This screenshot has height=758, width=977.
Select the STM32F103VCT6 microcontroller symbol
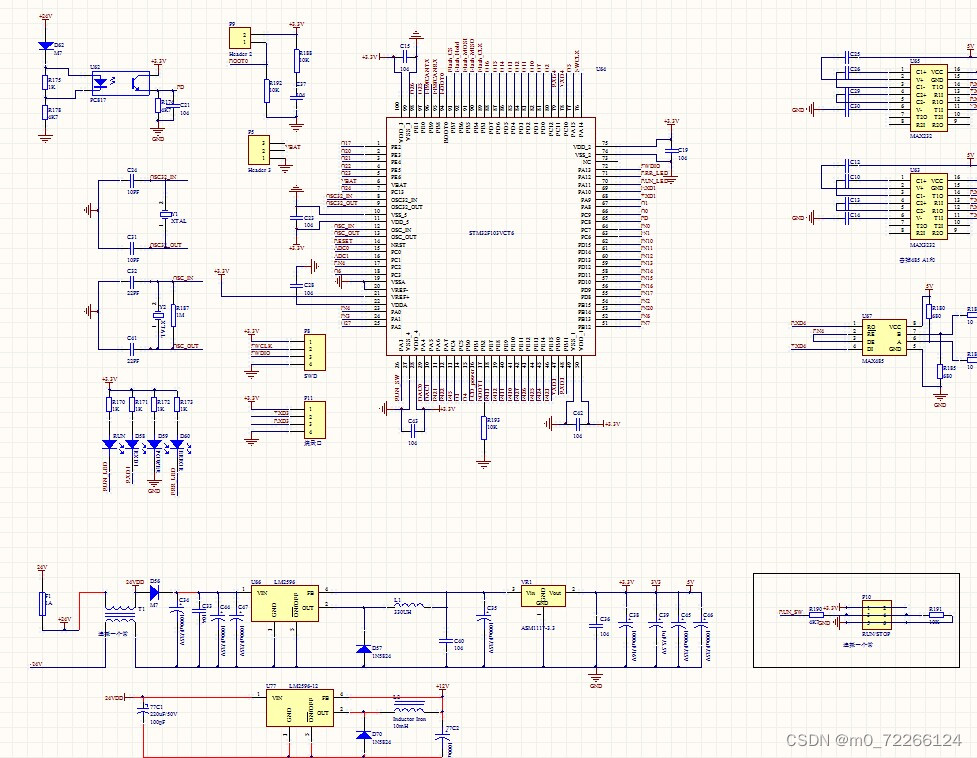point(488,237)
